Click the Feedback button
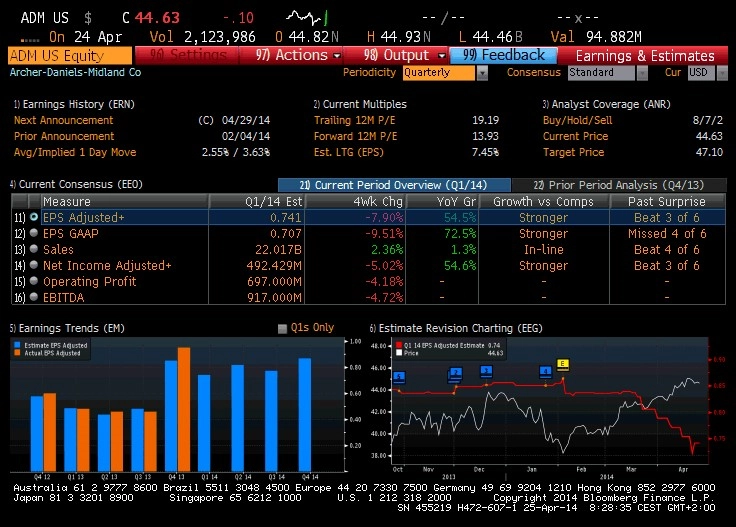The height and width of the screenshot is (527, 736). [503, 55]
